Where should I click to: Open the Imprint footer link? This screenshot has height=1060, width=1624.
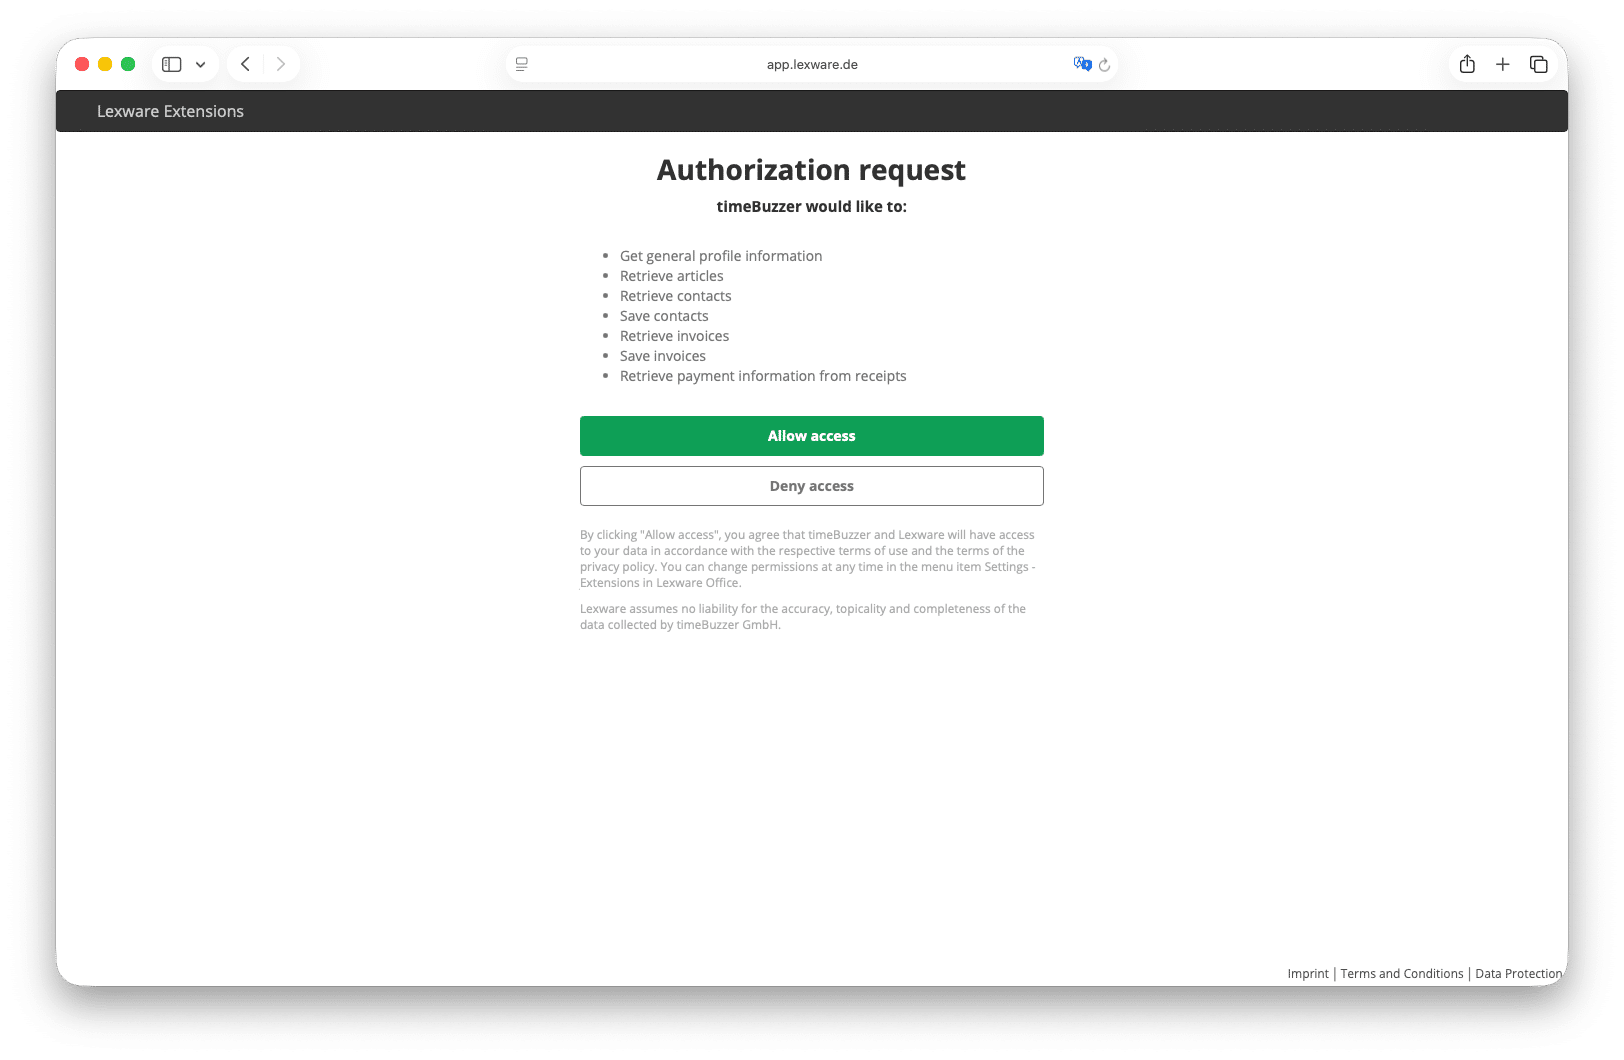click(x=1307, y=974)
